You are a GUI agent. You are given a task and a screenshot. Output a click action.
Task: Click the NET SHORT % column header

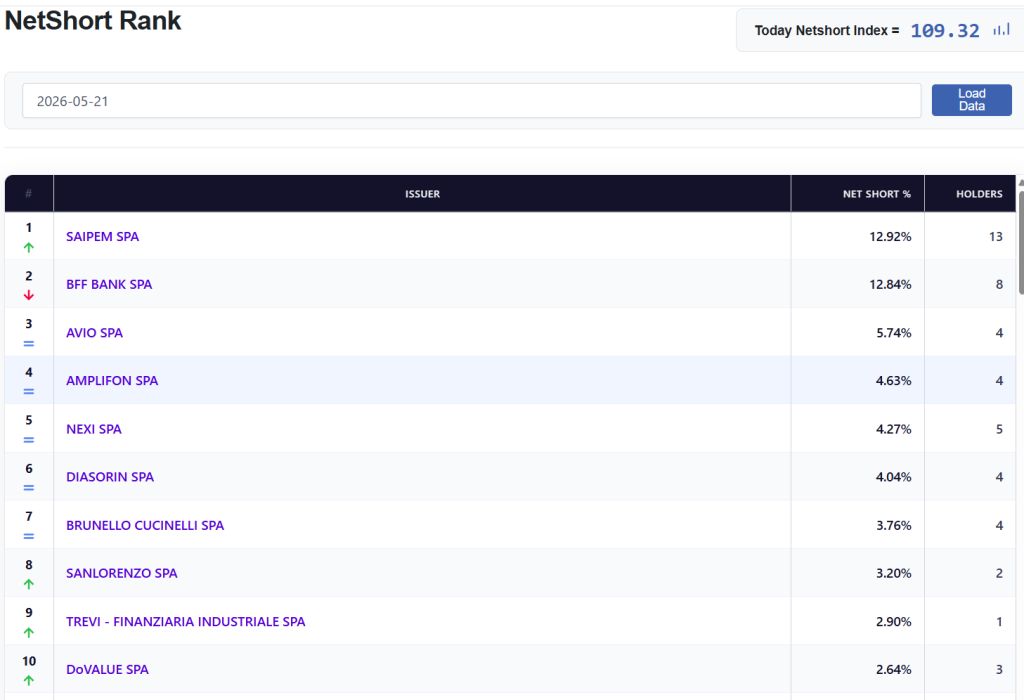tap(857, 194)
